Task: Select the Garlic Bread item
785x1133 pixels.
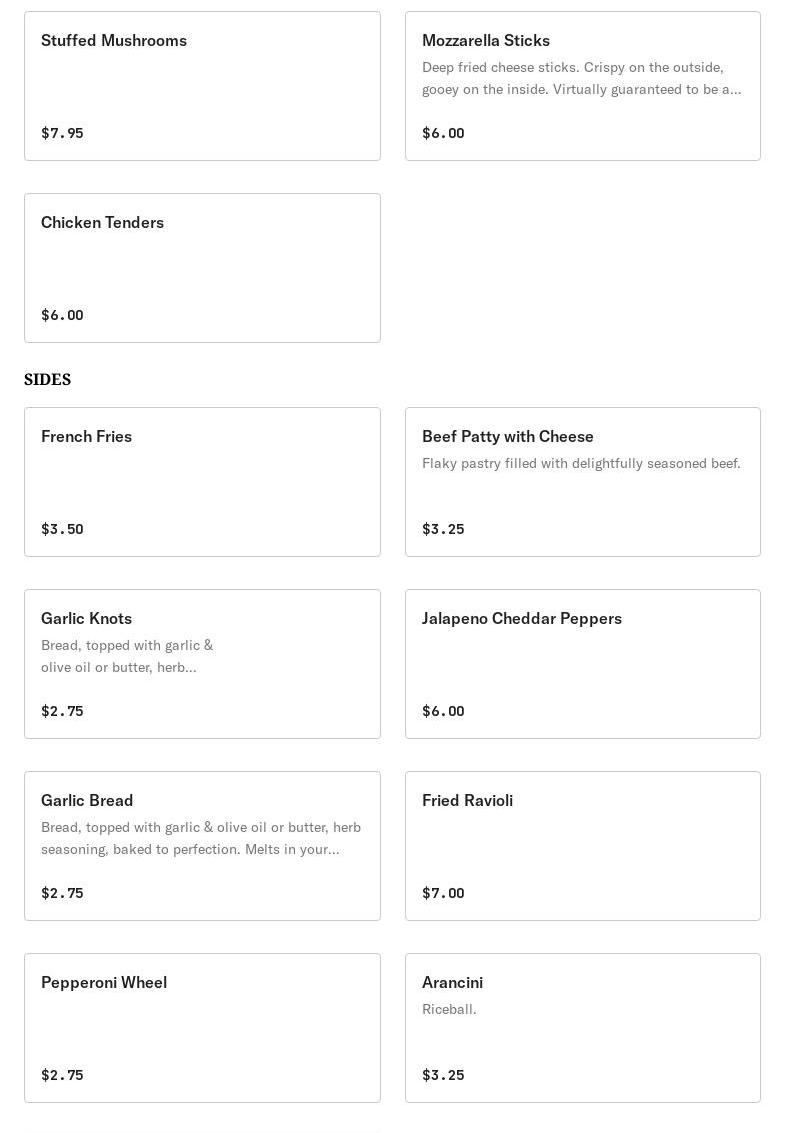Action: click(202, 846)
